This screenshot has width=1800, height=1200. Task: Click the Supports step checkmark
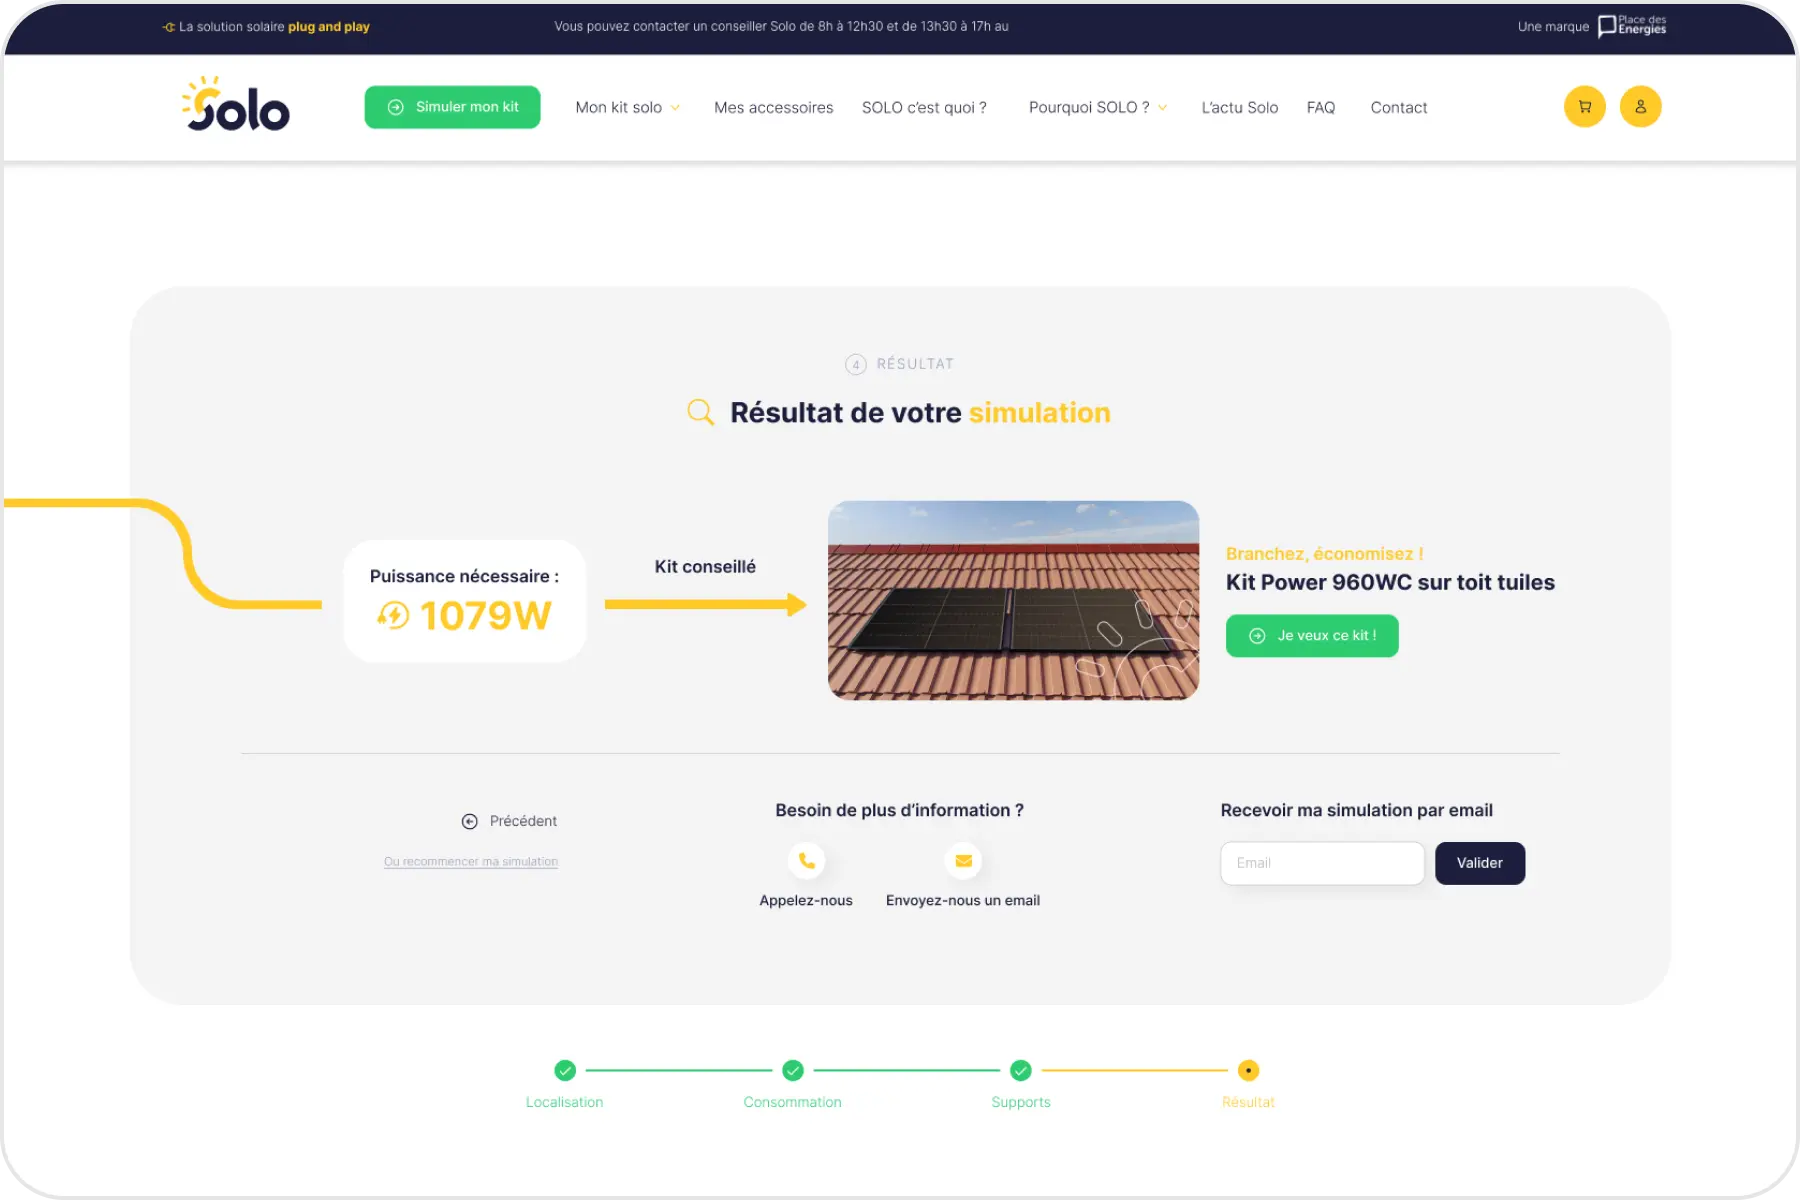[1021, 1070]
